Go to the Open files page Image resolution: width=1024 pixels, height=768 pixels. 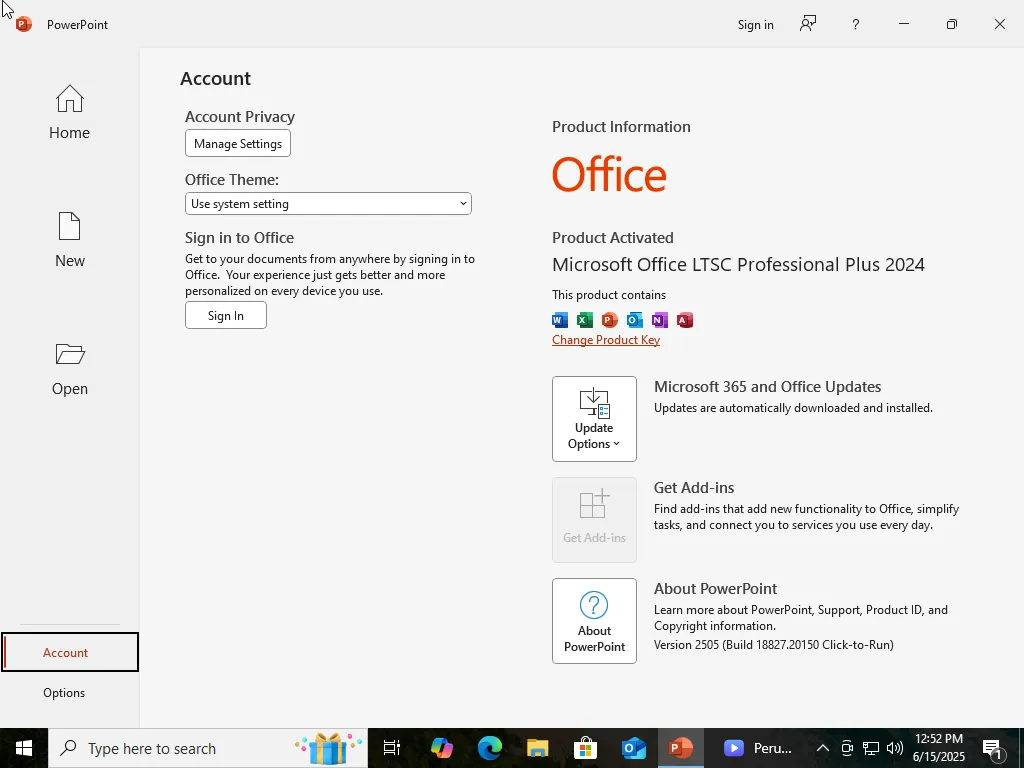click(69, 368)
